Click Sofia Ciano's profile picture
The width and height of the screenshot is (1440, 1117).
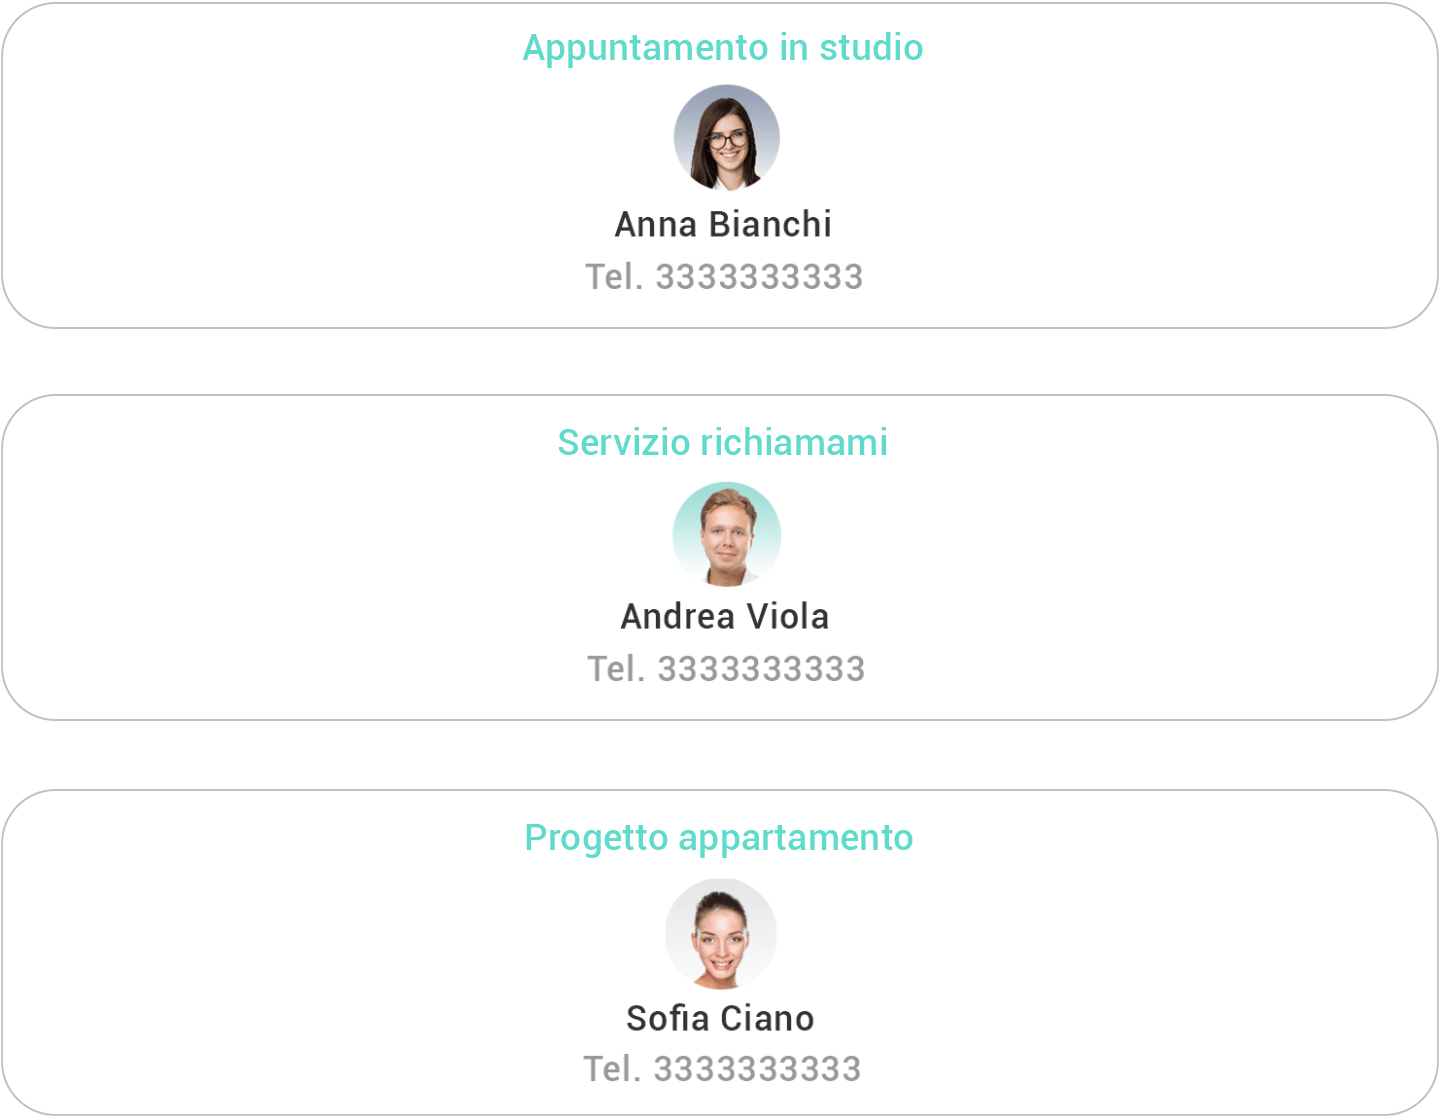pyautogui.click(x=721, y=932)
